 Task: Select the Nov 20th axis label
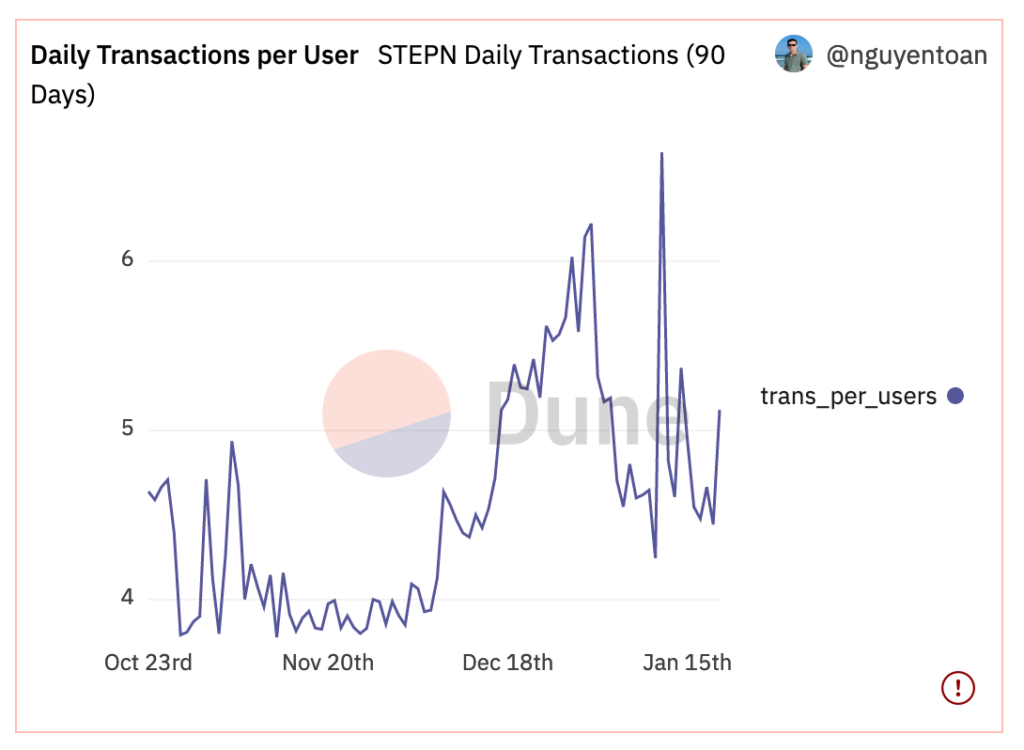(328, 662)
